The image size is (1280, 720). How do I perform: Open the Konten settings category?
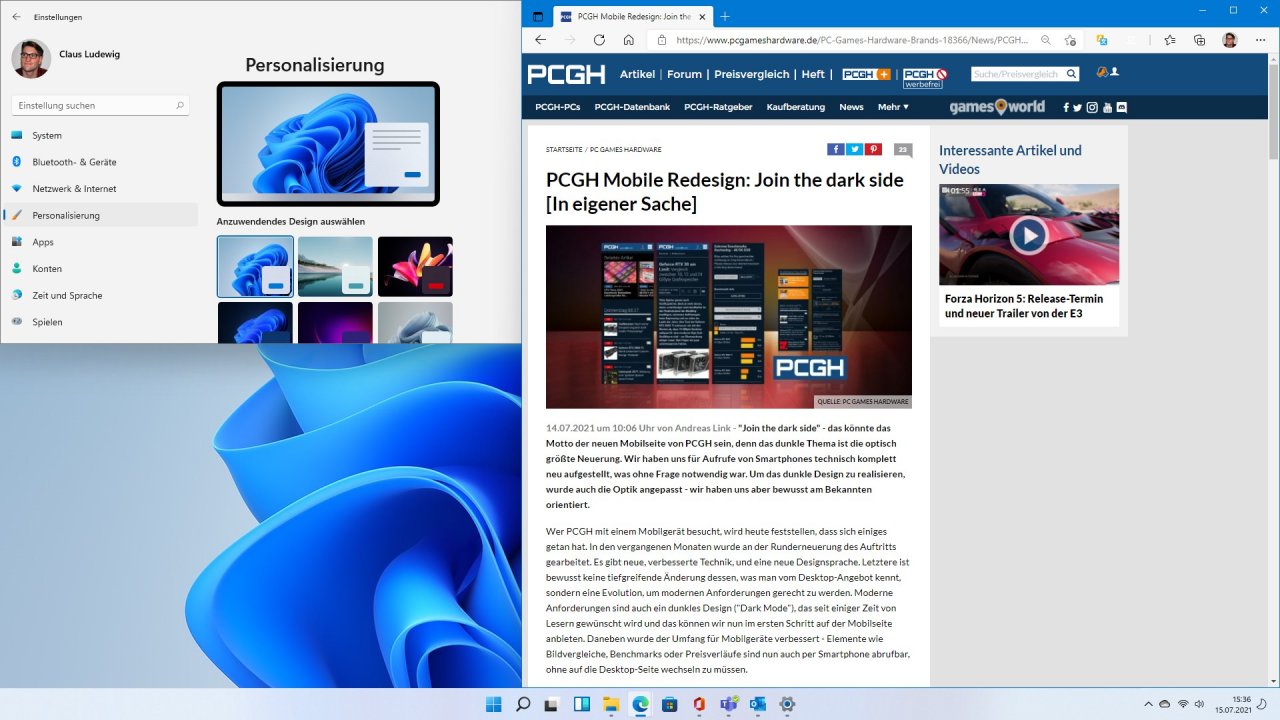(100, 268)
